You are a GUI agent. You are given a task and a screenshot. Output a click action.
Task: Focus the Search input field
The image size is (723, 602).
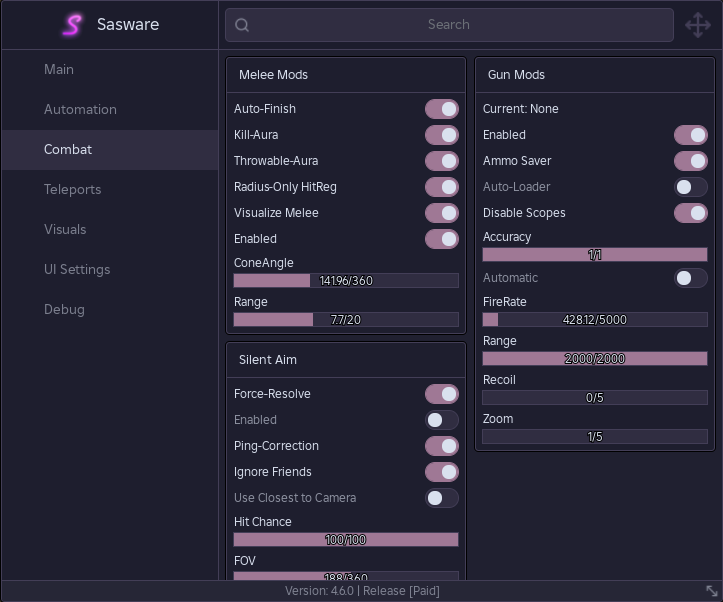449,25
